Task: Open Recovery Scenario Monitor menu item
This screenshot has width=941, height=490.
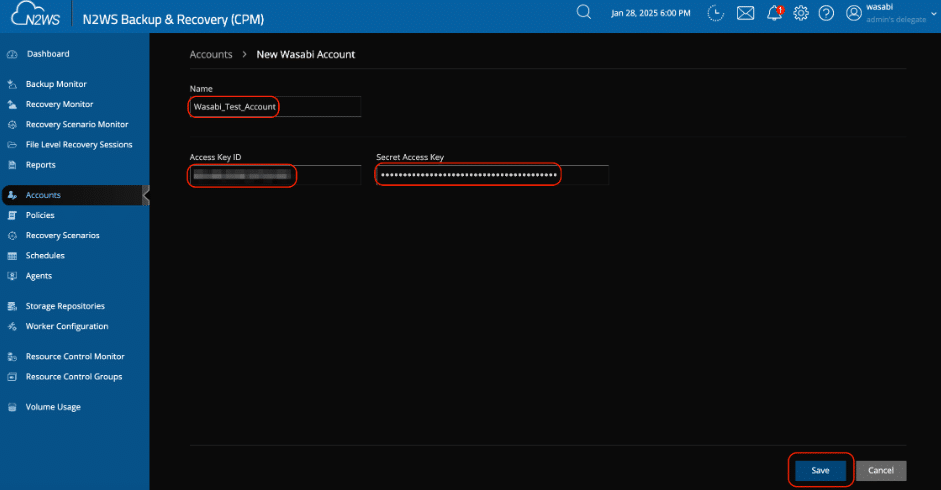Action: pos(77,124)
